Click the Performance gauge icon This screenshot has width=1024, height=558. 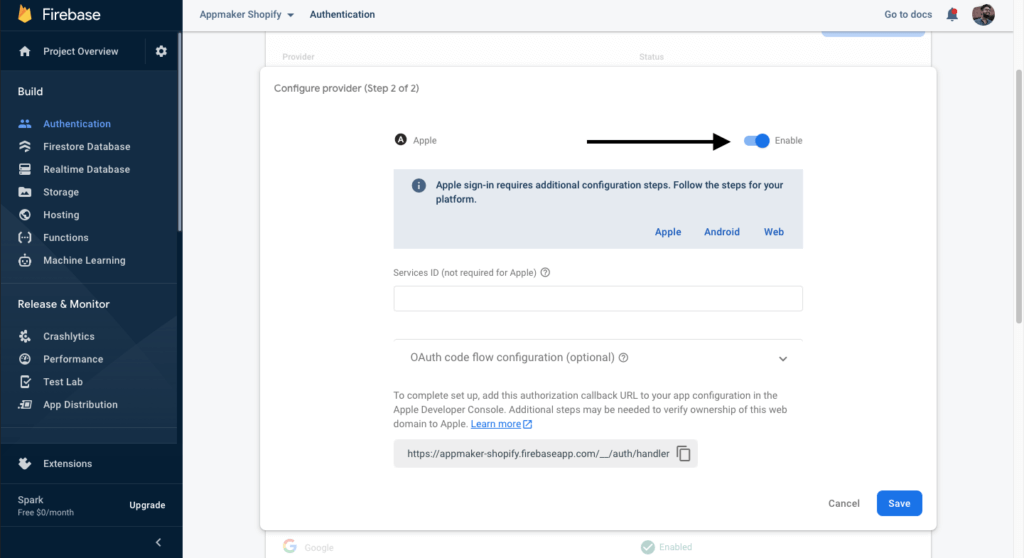(x=25, y=359)
